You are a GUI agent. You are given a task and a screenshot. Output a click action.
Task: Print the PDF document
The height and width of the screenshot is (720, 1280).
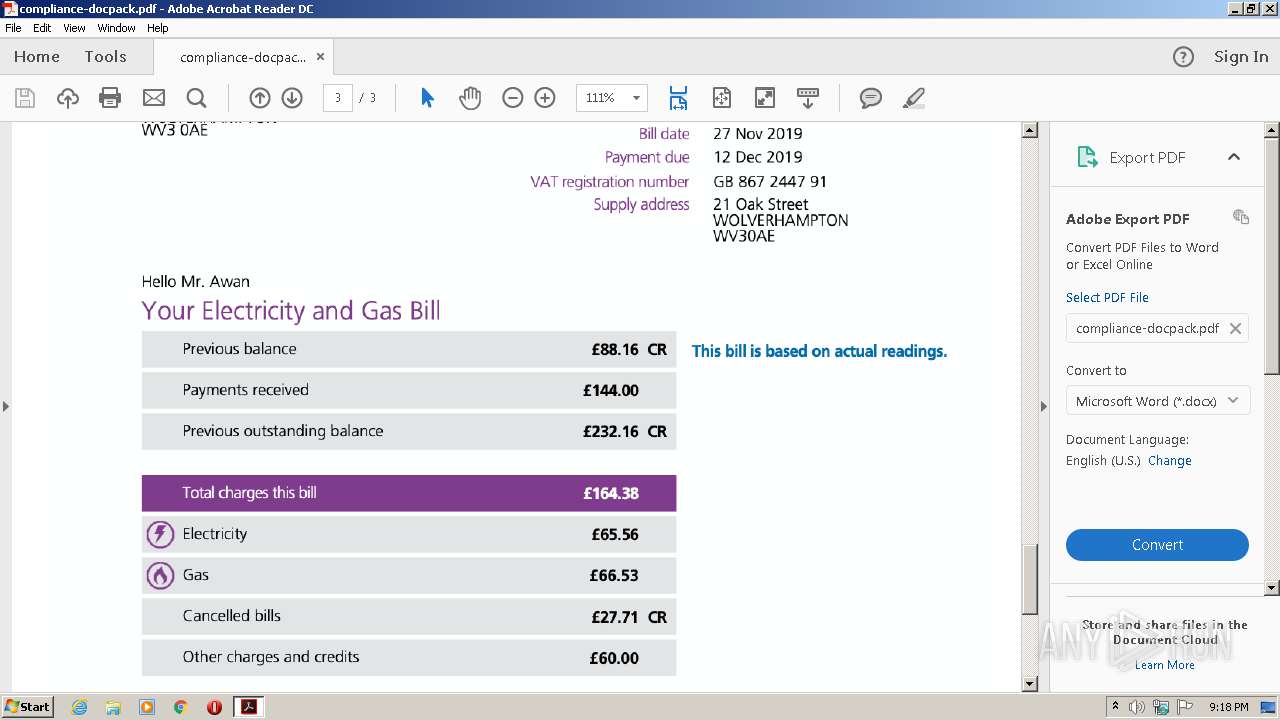tap(110, 98)
